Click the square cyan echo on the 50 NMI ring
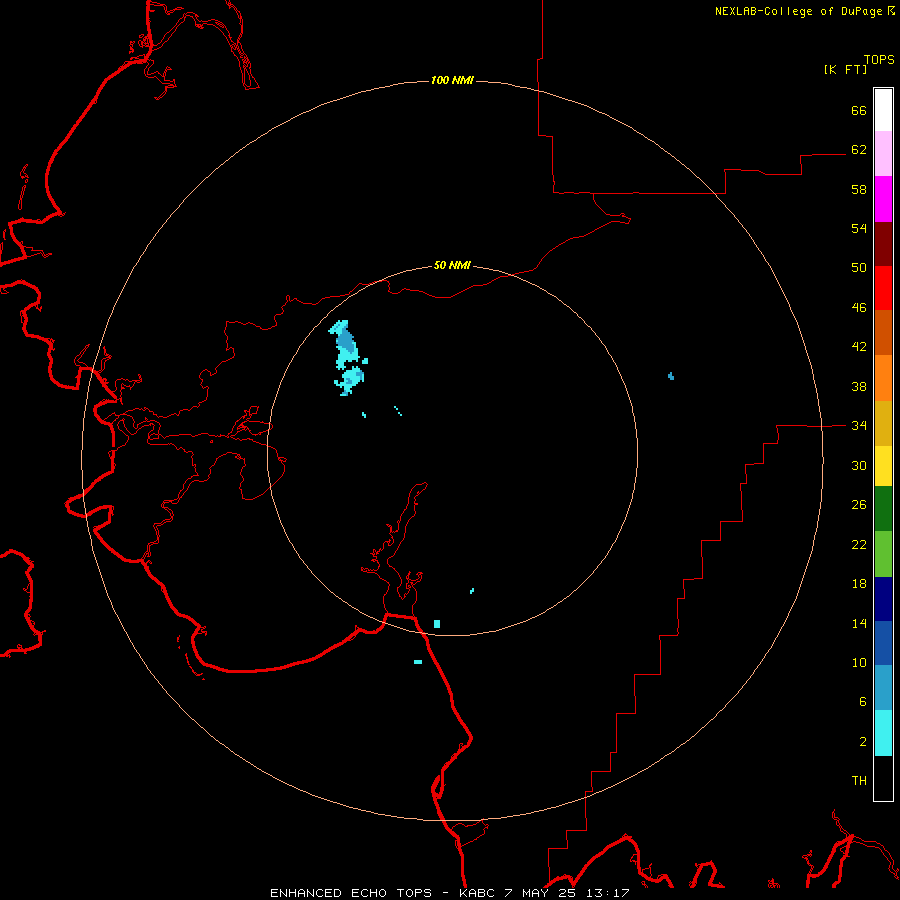 pos(437,624)
